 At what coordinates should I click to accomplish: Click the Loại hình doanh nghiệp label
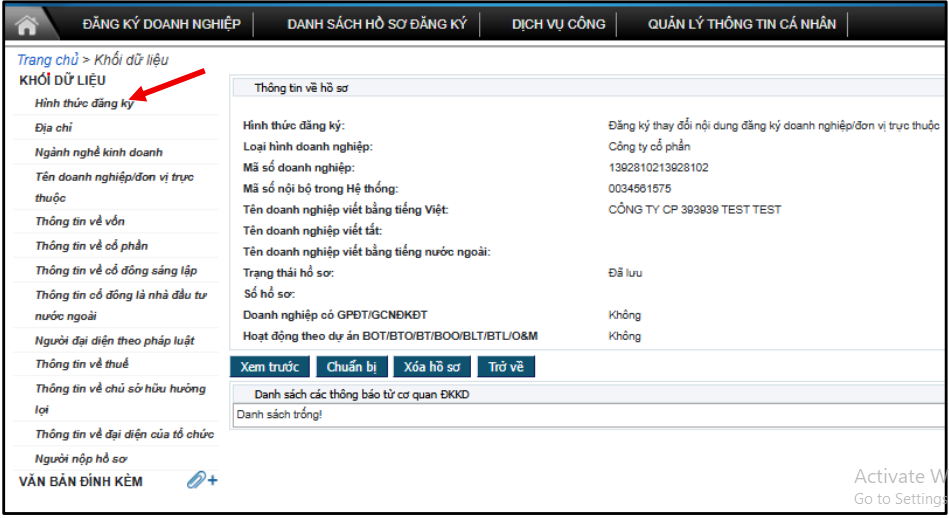(x=308, y=146)
